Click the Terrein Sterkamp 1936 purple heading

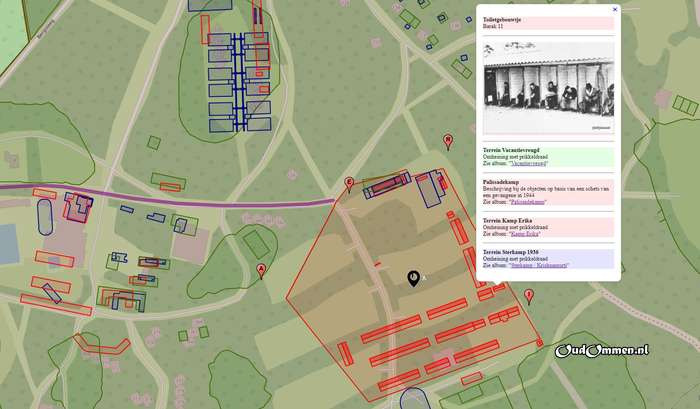click(x=513, y=252)
